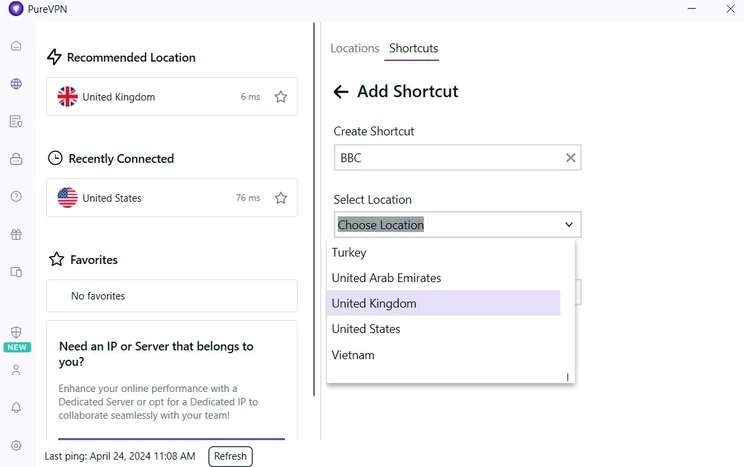The image size is (744, 467).
Task: Click the Favorites star heading icon
Action: tap(56, 259)
